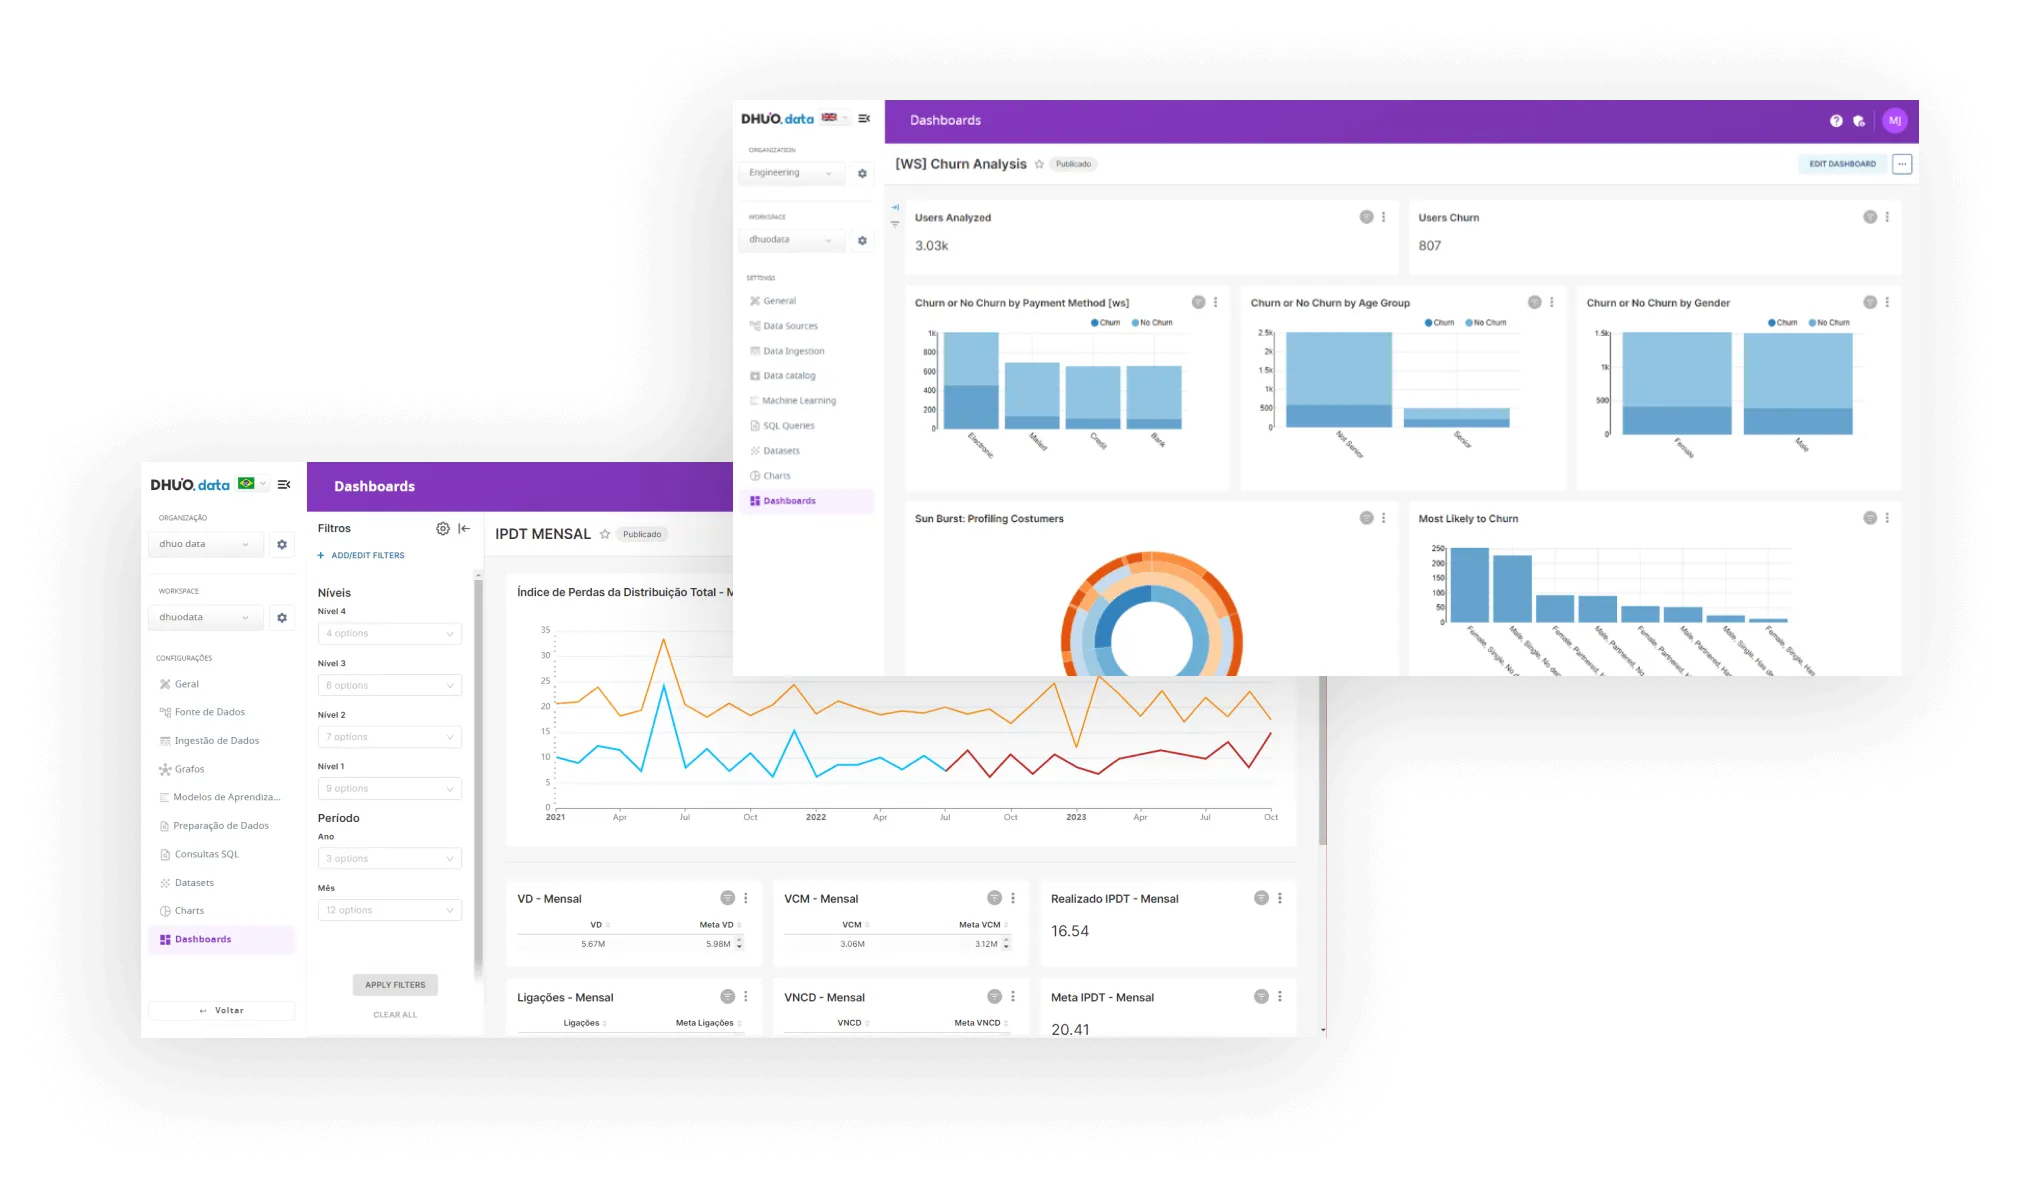Image resolution: width=2019 pixels, height=1179 pixels.
Task: Star the IPDT MENSAL dashboard as favorite
Action: (x=605, y=534)
